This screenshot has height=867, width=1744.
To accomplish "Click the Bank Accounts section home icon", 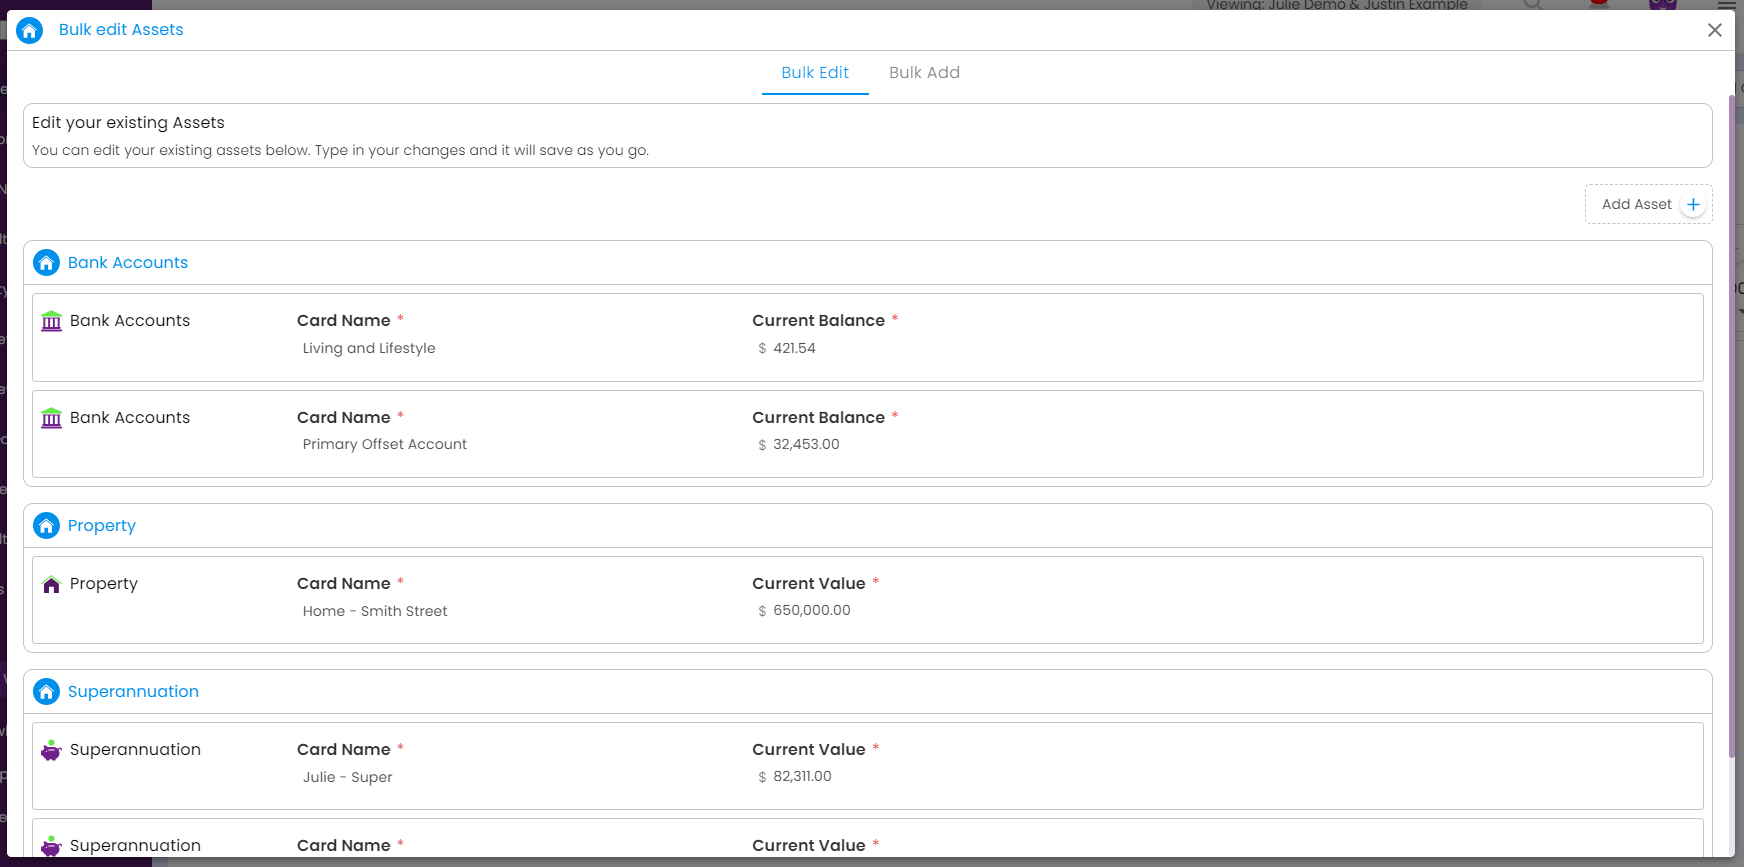I will [46, 263].
